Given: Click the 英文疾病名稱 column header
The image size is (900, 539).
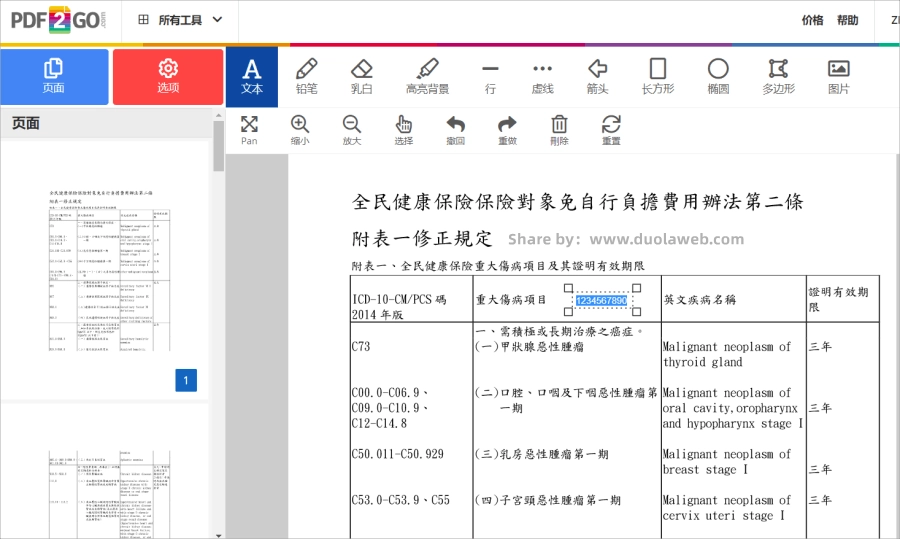Looking at the screenshot, I should [x=700, y=300].
